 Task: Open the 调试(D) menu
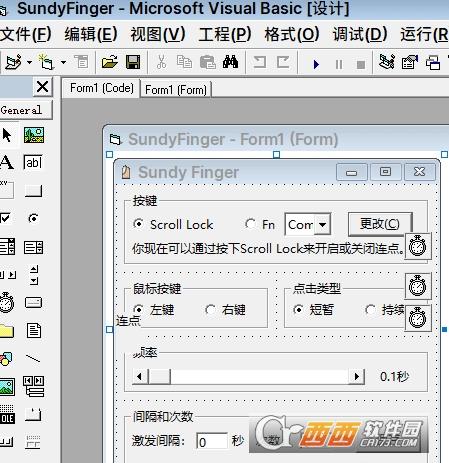tap(360, 34)
